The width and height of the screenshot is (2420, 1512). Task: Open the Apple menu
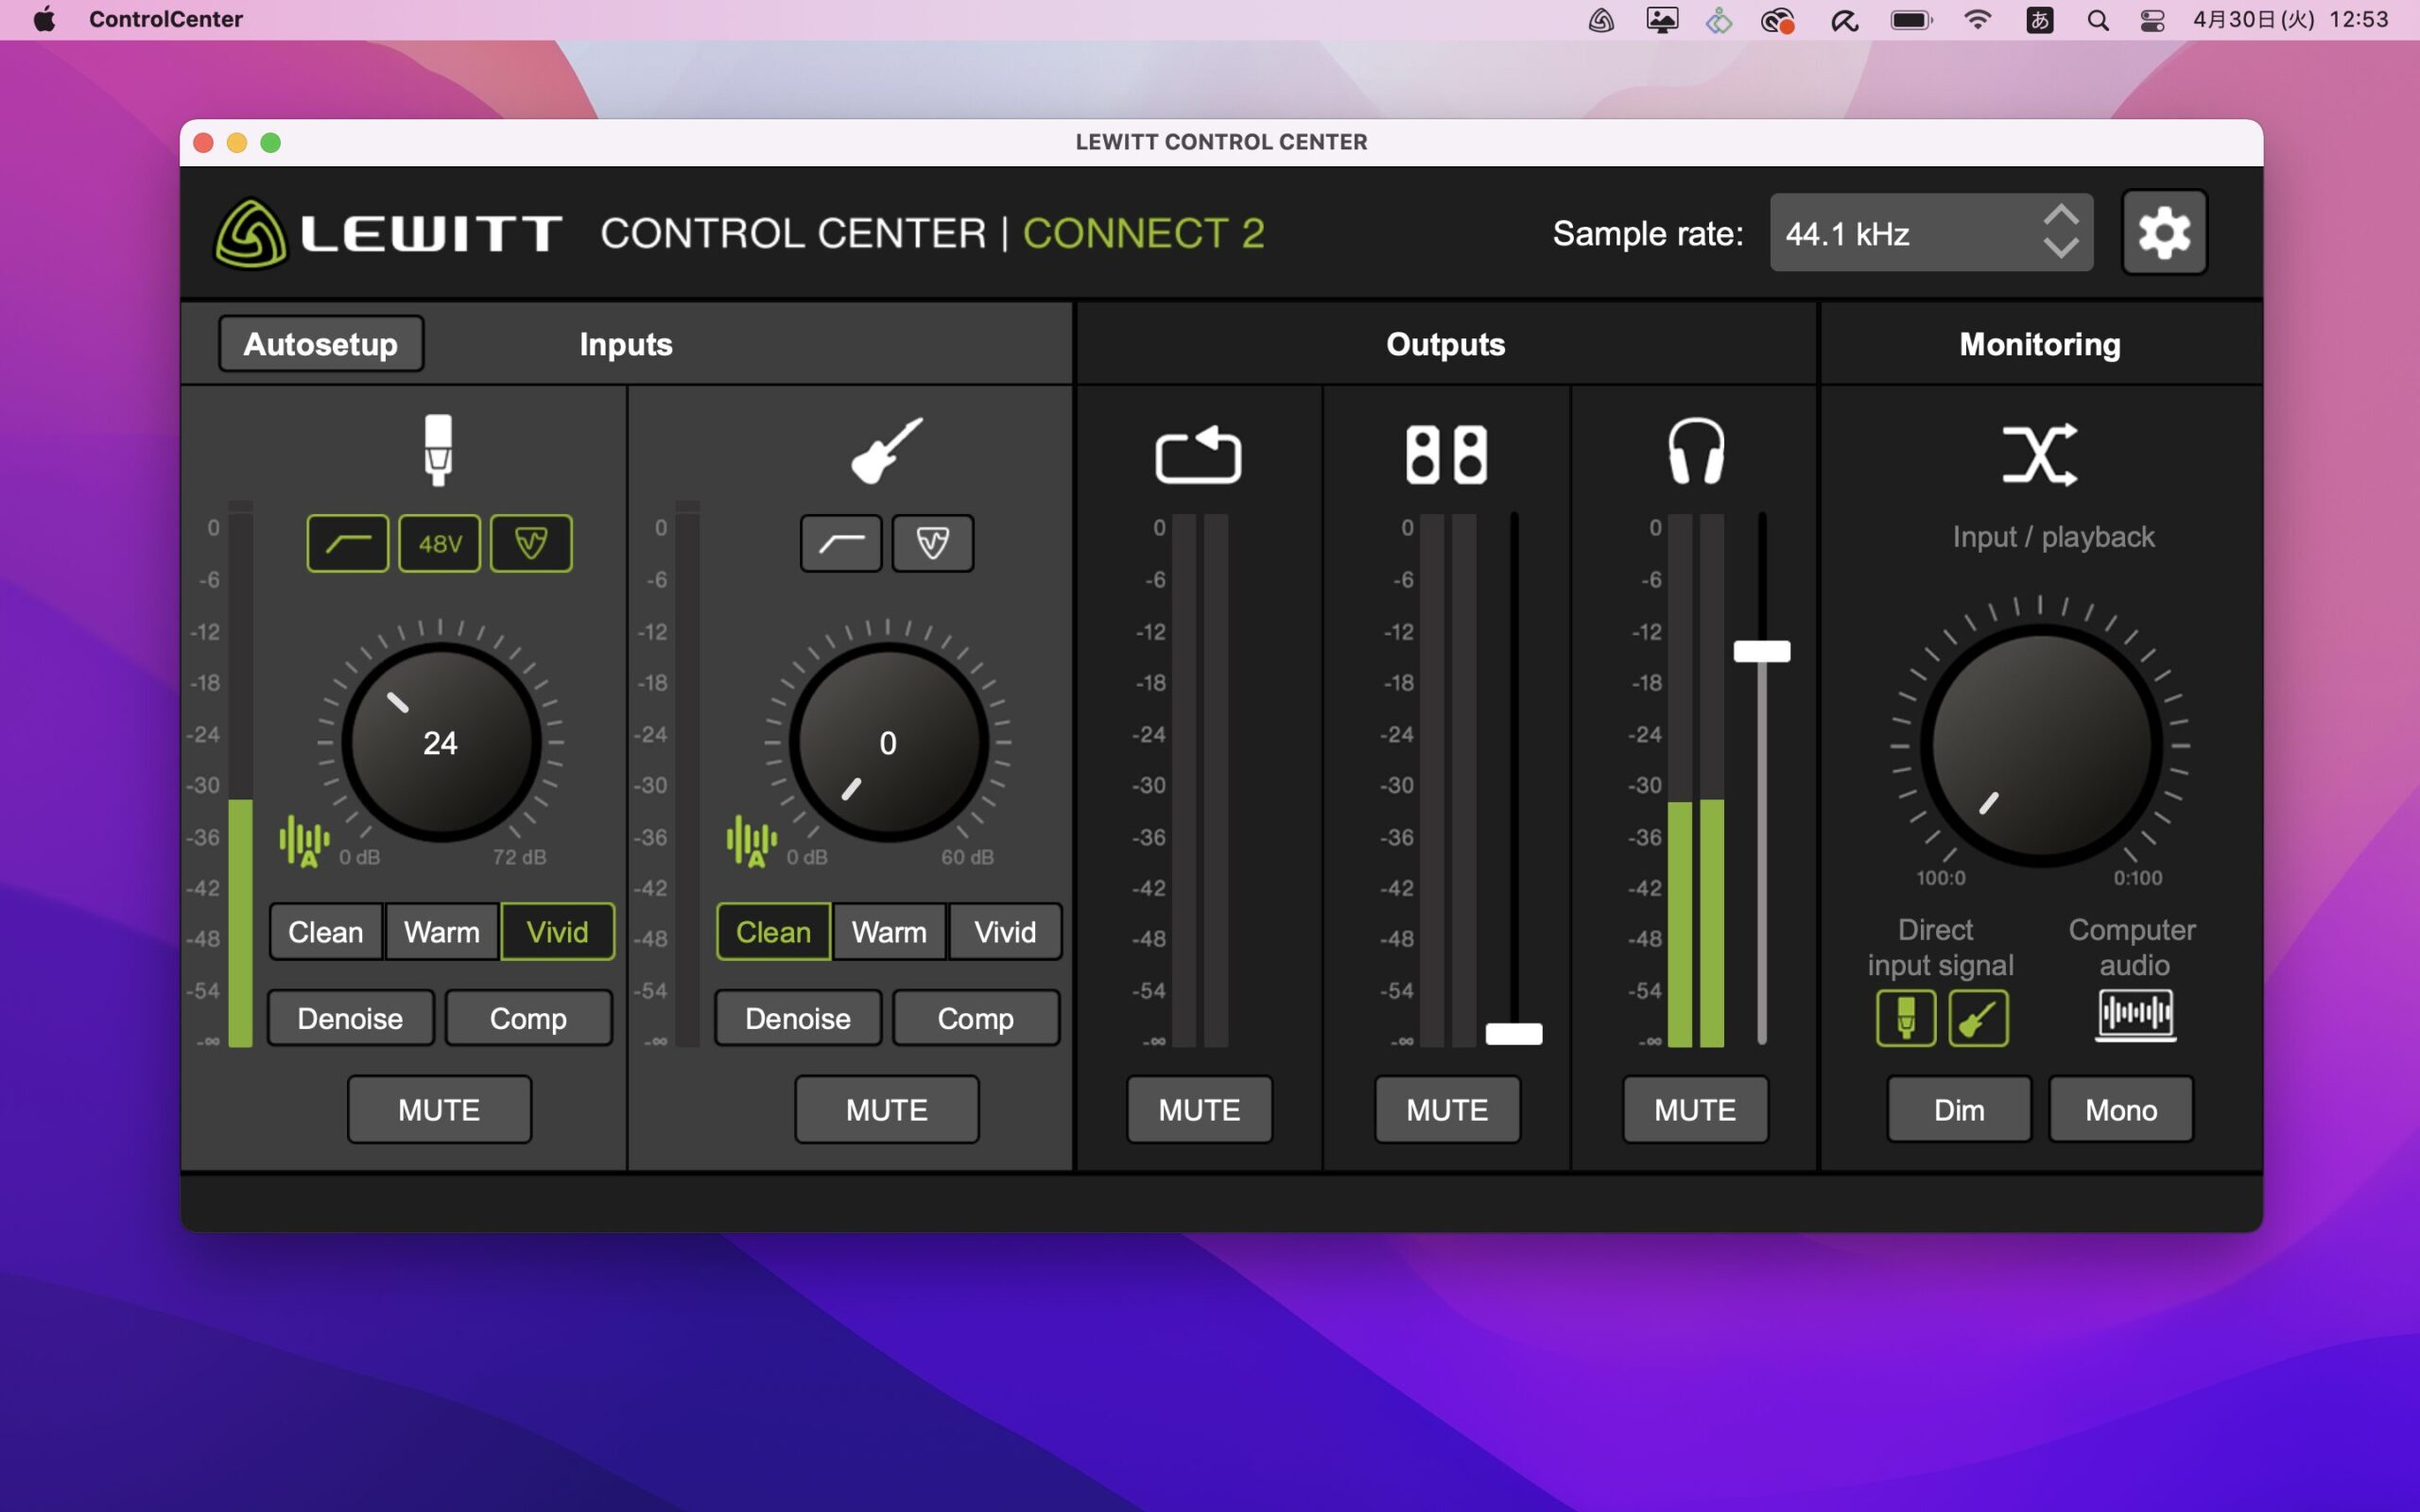[x=45, y=19]
